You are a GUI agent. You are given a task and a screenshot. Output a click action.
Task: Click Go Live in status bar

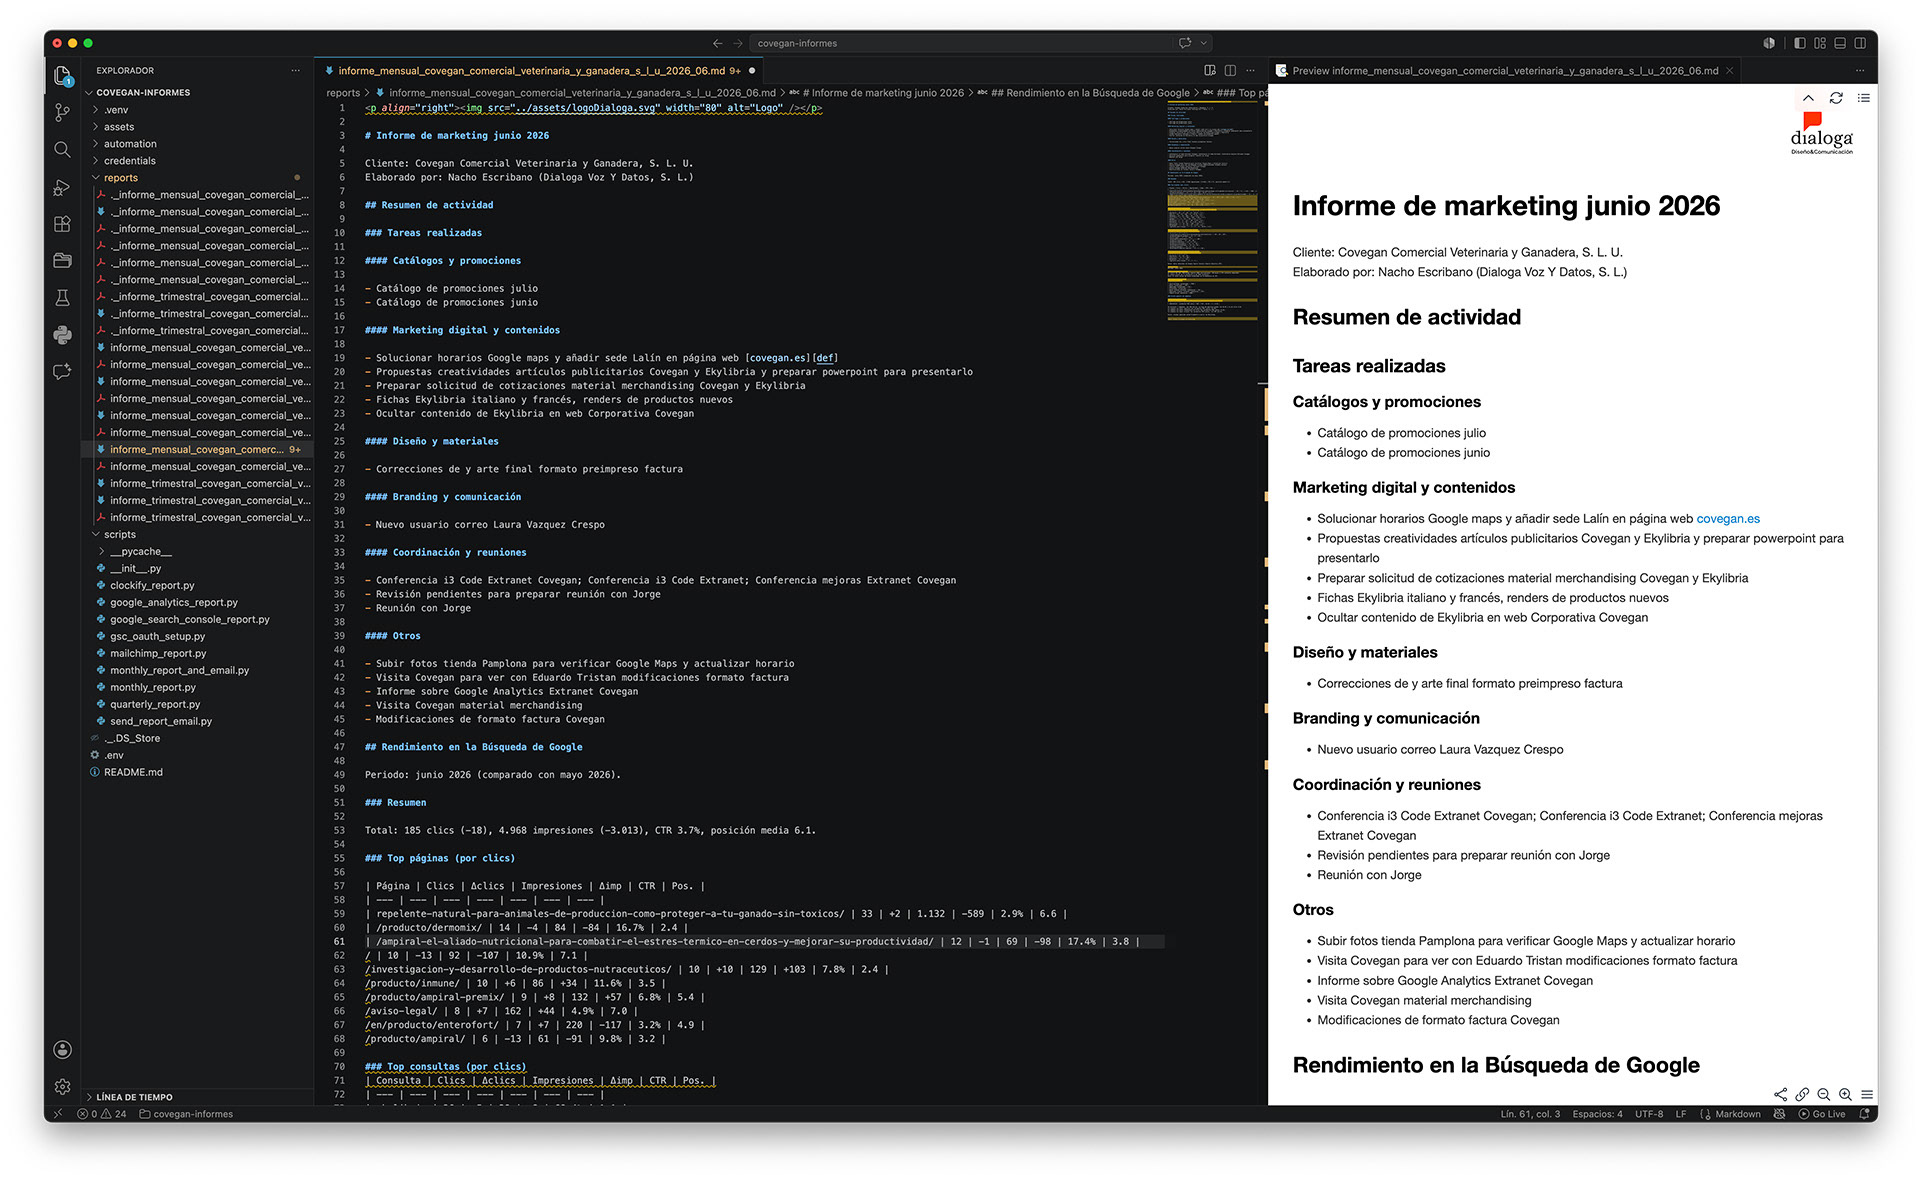tap(1822, 1113)
